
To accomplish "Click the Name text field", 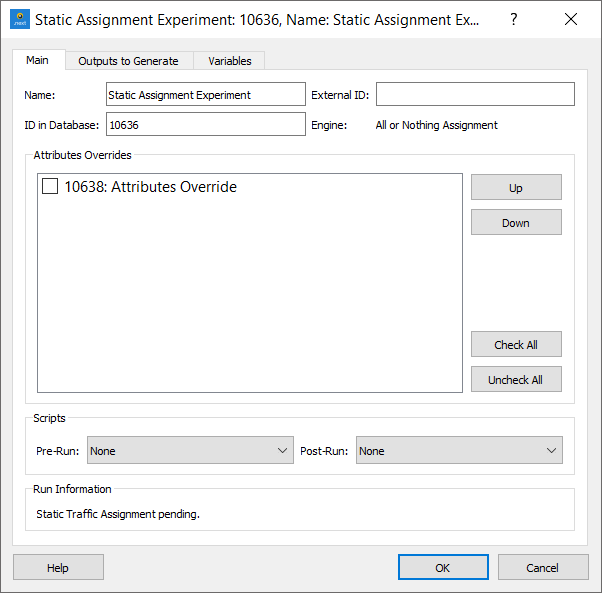I will click(x=205, y=94).
